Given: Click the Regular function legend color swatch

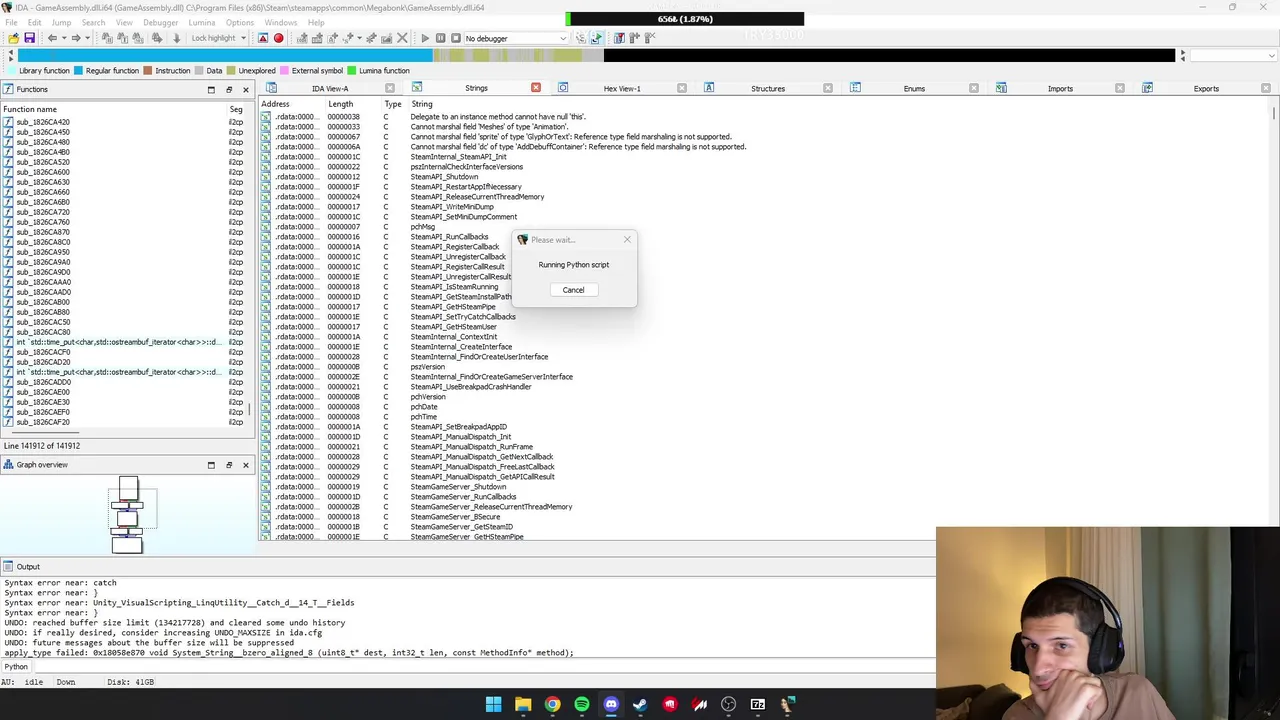Looking at the screenshot, I should coord(78,71).
